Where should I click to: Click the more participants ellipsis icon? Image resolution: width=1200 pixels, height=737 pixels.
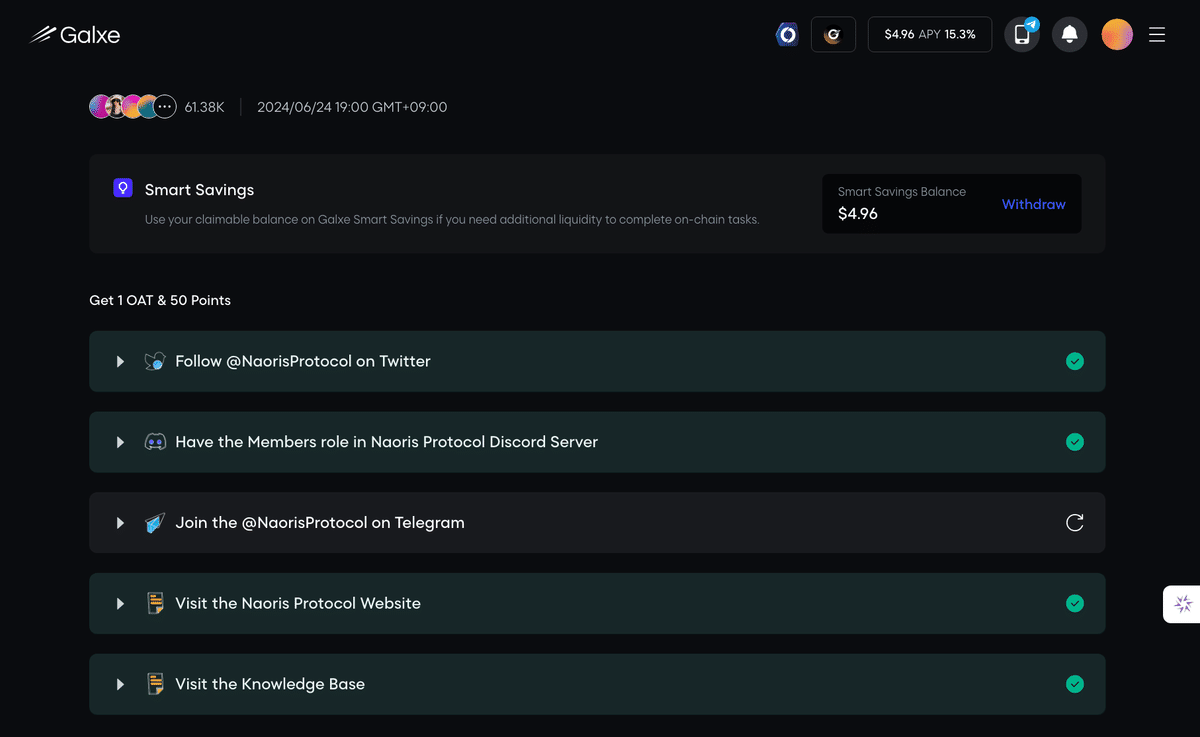click(166, 107)
